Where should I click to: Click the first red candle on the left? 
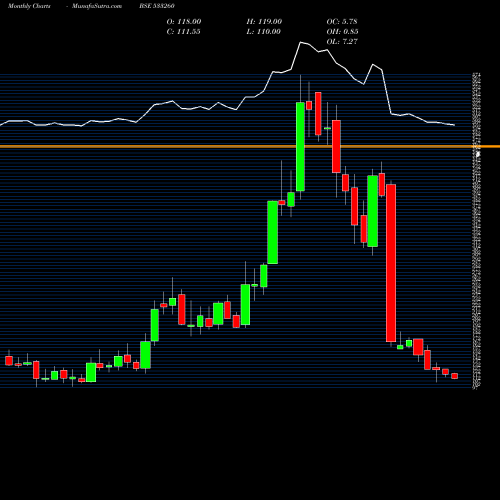click(x=9, y=361)
